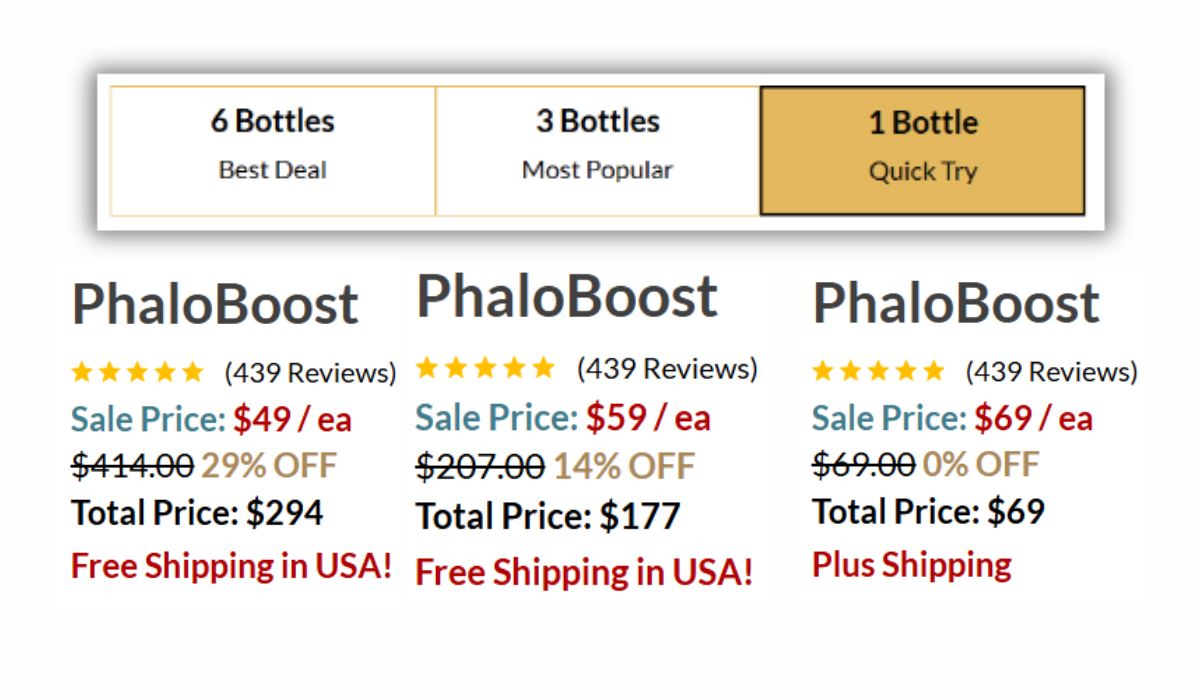Click the Total Price: $177 text
The height and width of the screenshot is (700, 1200).
548,516
